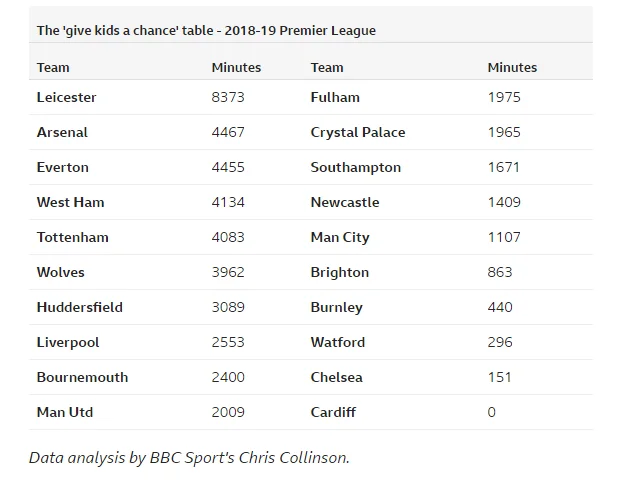Click Cardiff's 0 minutes value
Image resolution: width=621 pixels, height=500 pixels.
491,412
